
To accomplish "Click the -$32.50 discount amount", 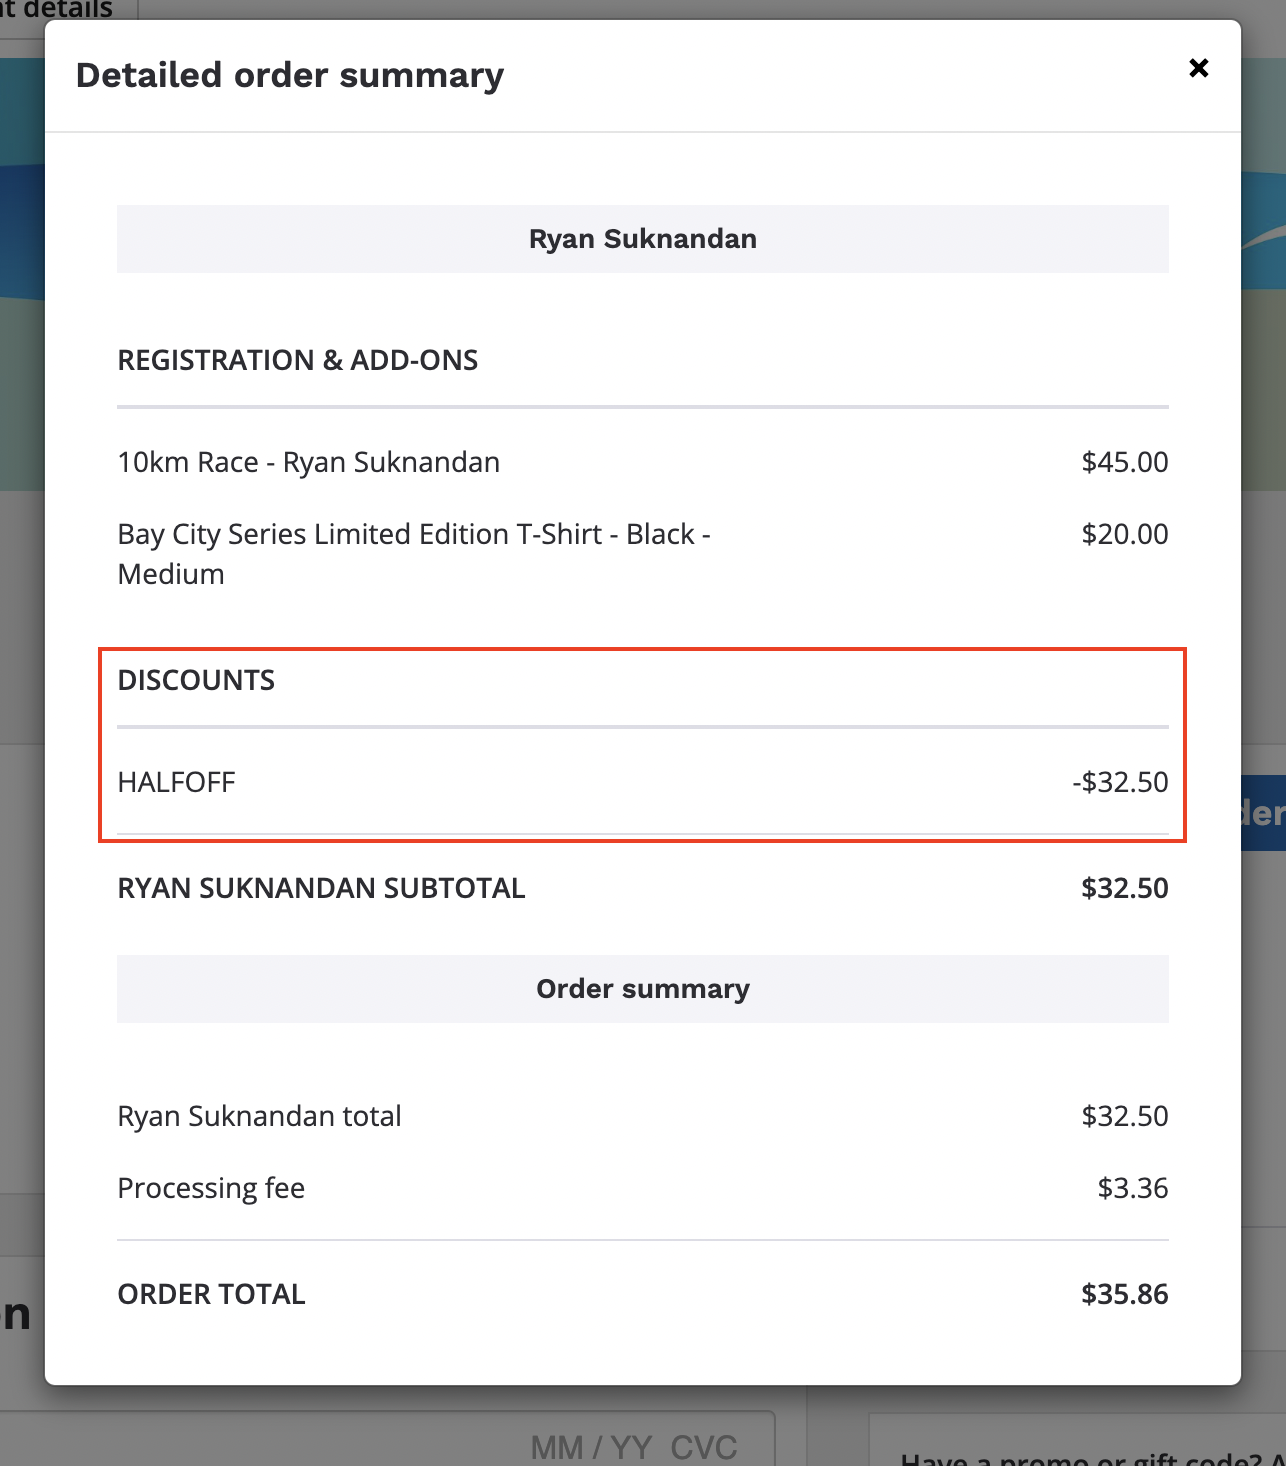I will pos(1120,782).
